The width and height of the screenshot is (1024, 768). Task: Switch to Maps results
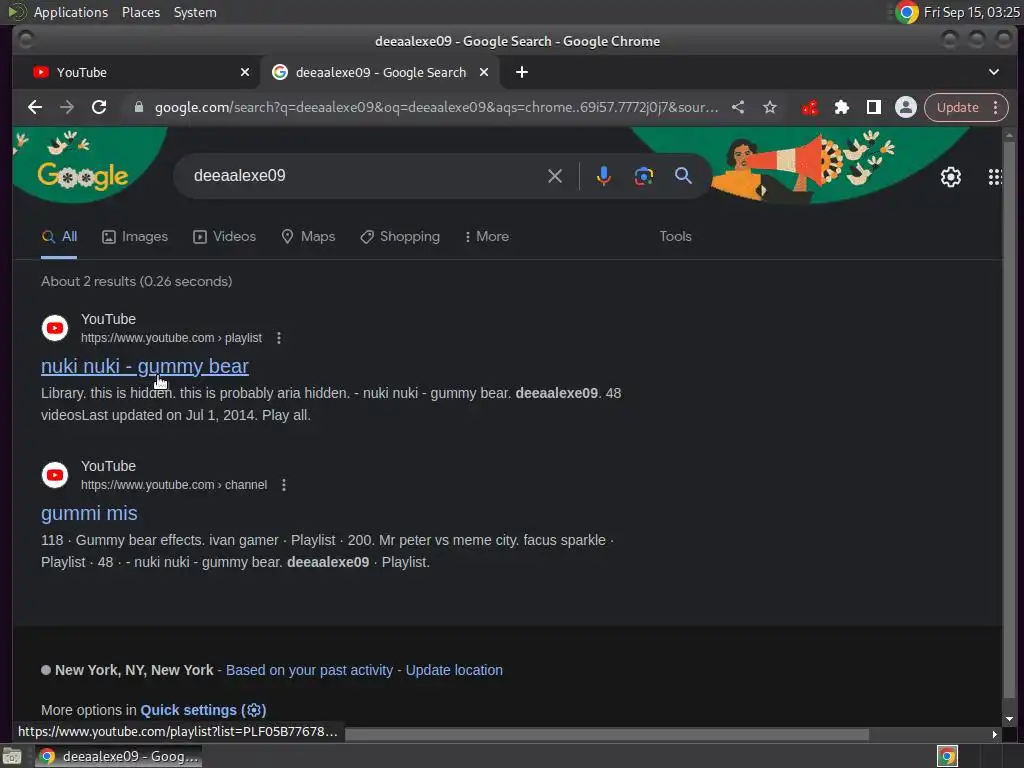point(308,236)
